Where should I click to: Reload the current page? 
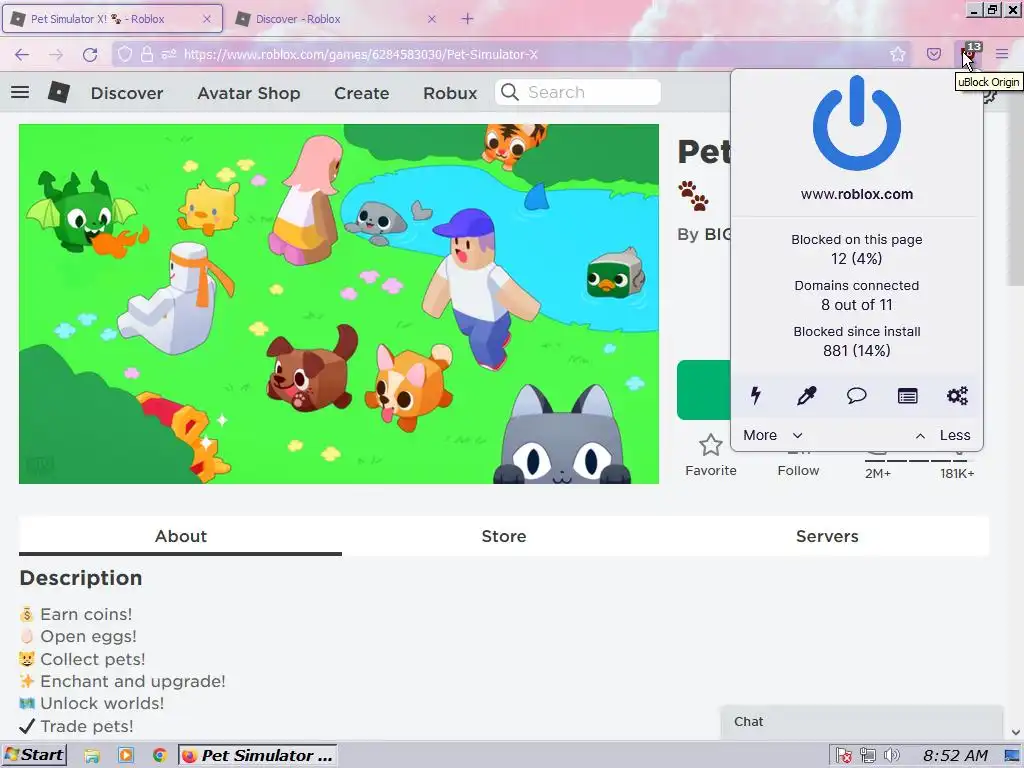90,55
